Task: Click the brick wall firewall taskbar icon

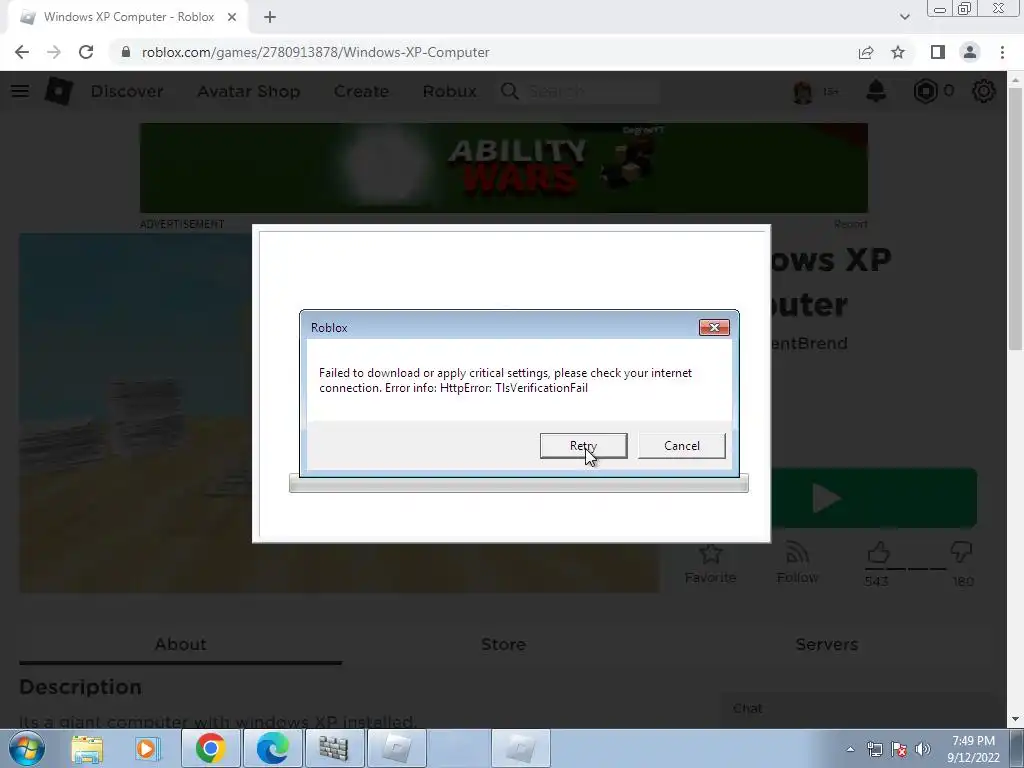Action: 334,748
